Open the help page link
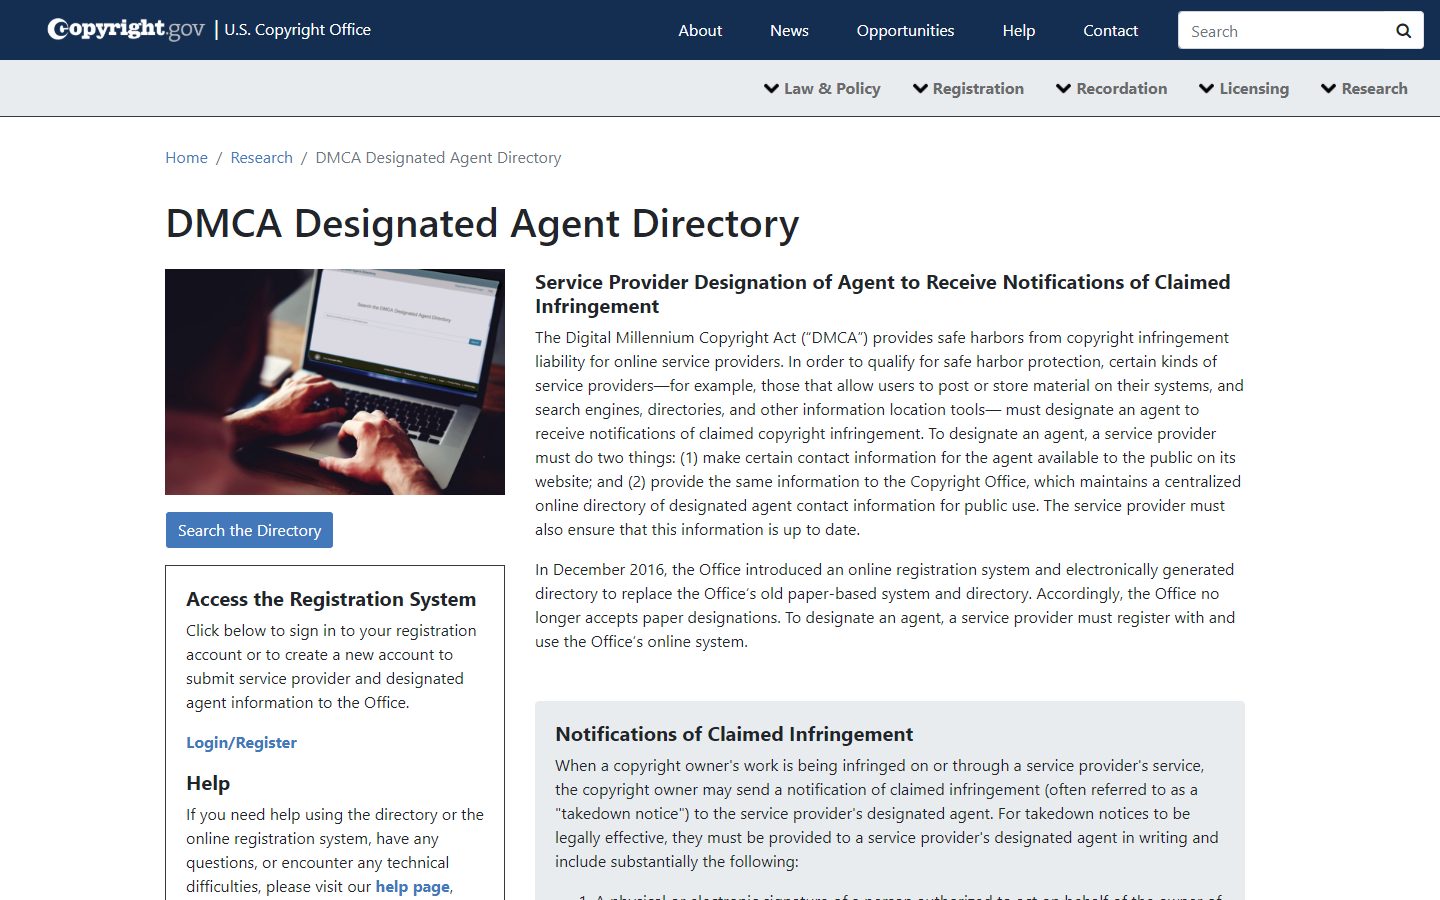The image size is (1440, 900). tap(412, 886)
